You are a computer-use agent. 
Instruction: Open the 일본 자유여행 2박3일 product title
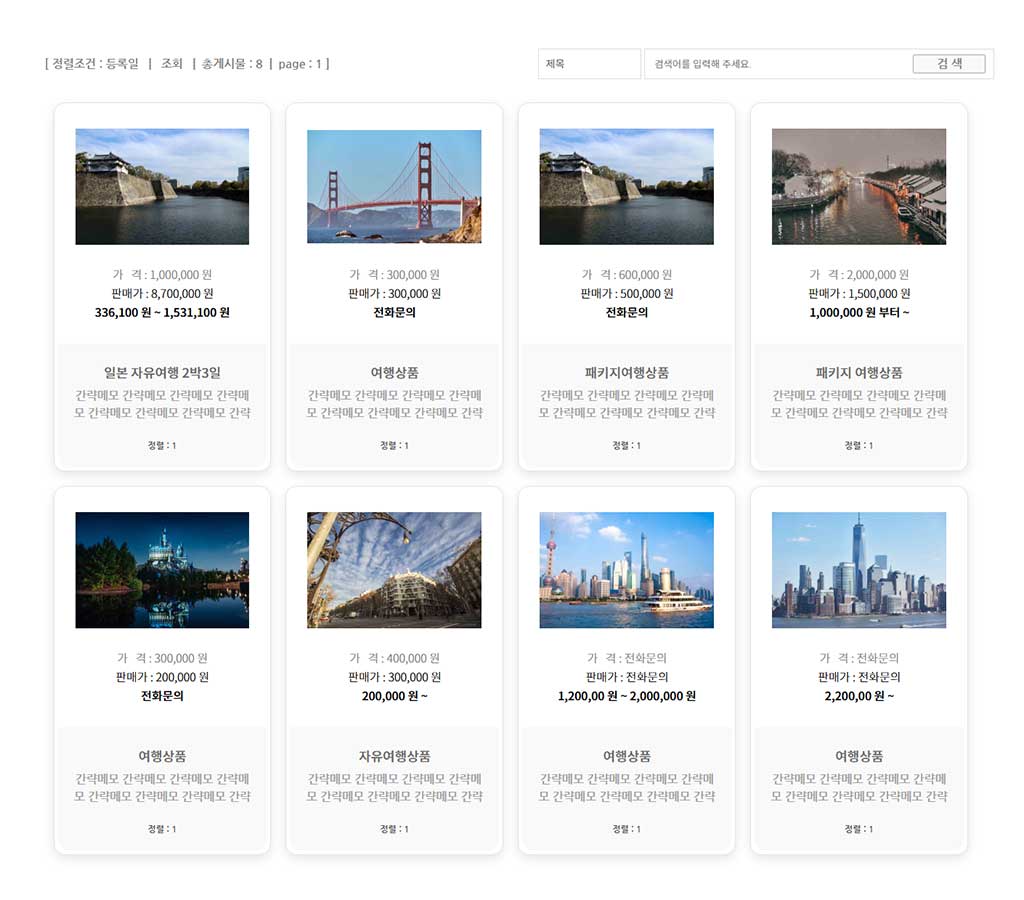coord(162,373)
